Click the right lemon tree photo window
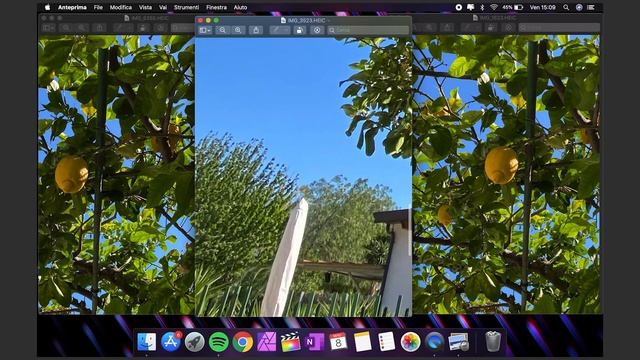640x360 pixels. 506,175
